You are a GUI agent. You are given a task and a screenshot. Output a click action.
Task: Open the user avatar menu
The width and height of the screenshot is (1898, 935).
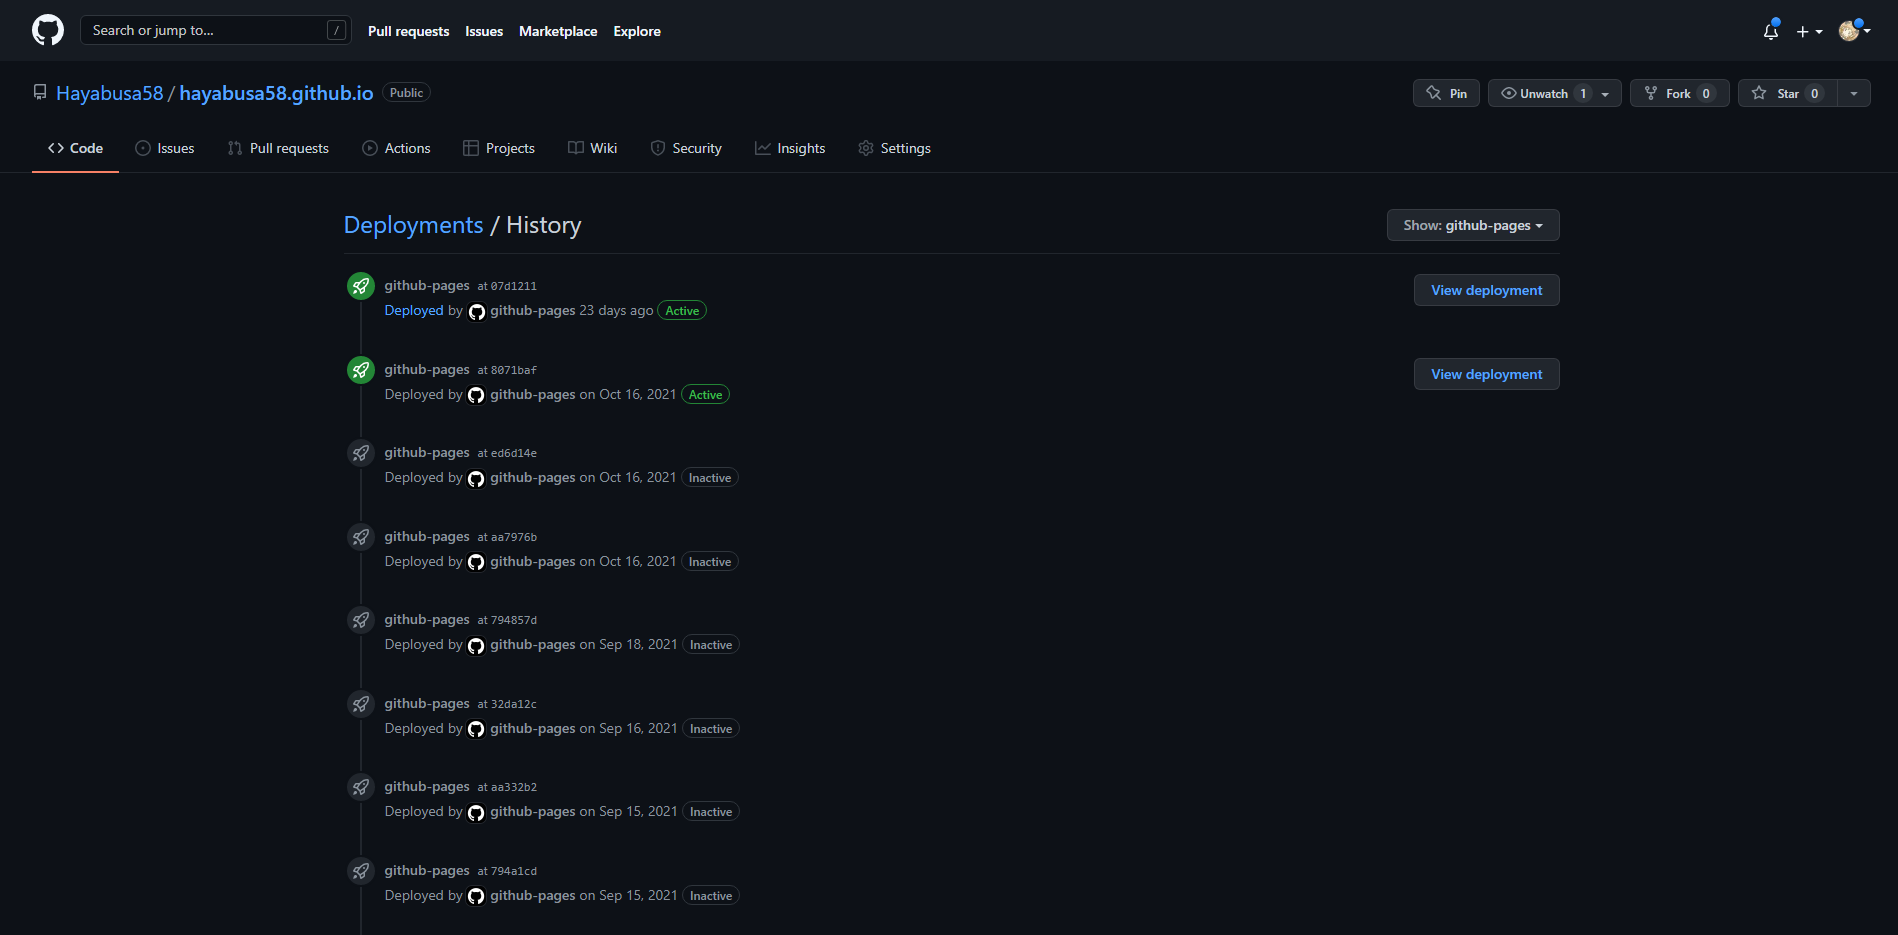1855,31
